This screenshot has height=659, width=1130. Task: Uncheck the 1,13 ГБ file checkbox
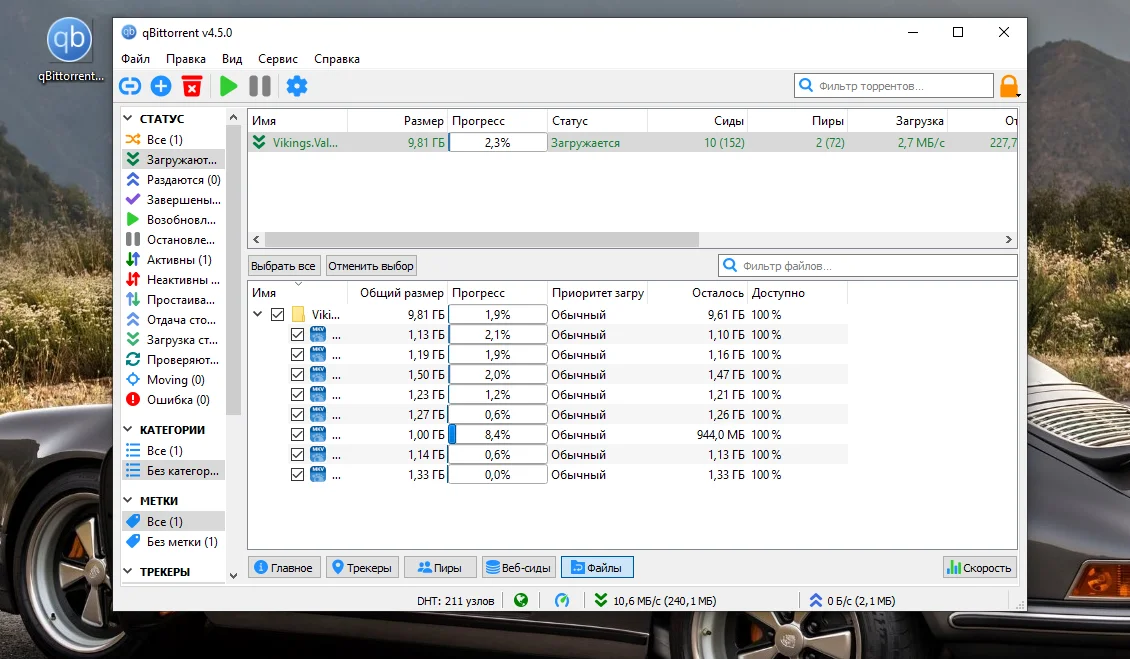[x=297, y=335]
